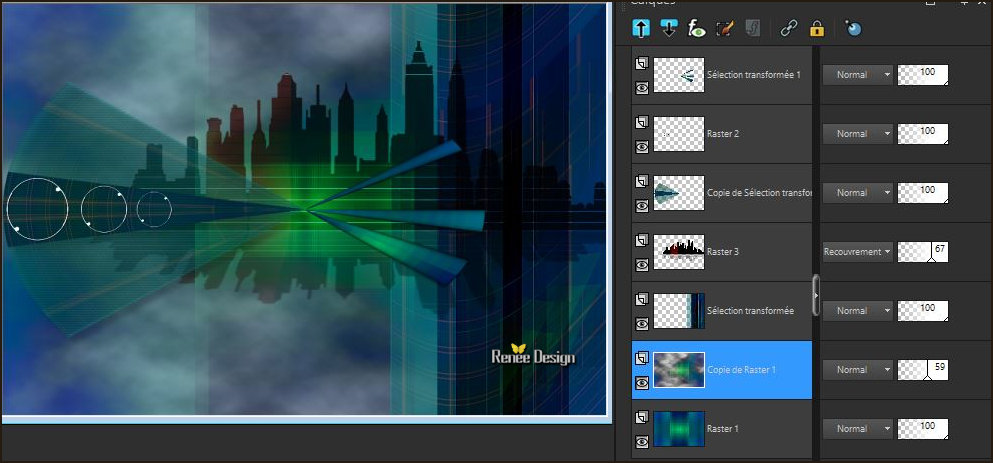Select the highlighted Copie de Raster 1 name
This screenshot has height=463, width=993.
pos(742,369)
